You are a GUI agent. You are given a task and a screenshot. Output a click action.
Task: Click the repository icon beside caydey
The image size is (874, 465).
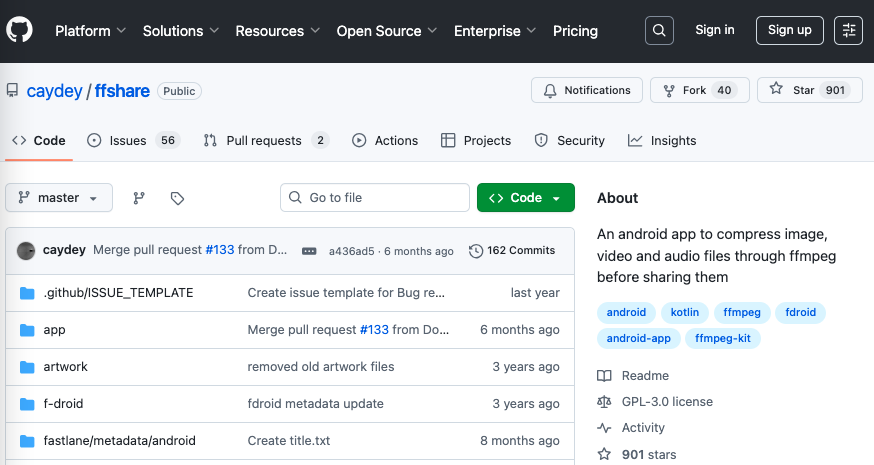(12, 90)
